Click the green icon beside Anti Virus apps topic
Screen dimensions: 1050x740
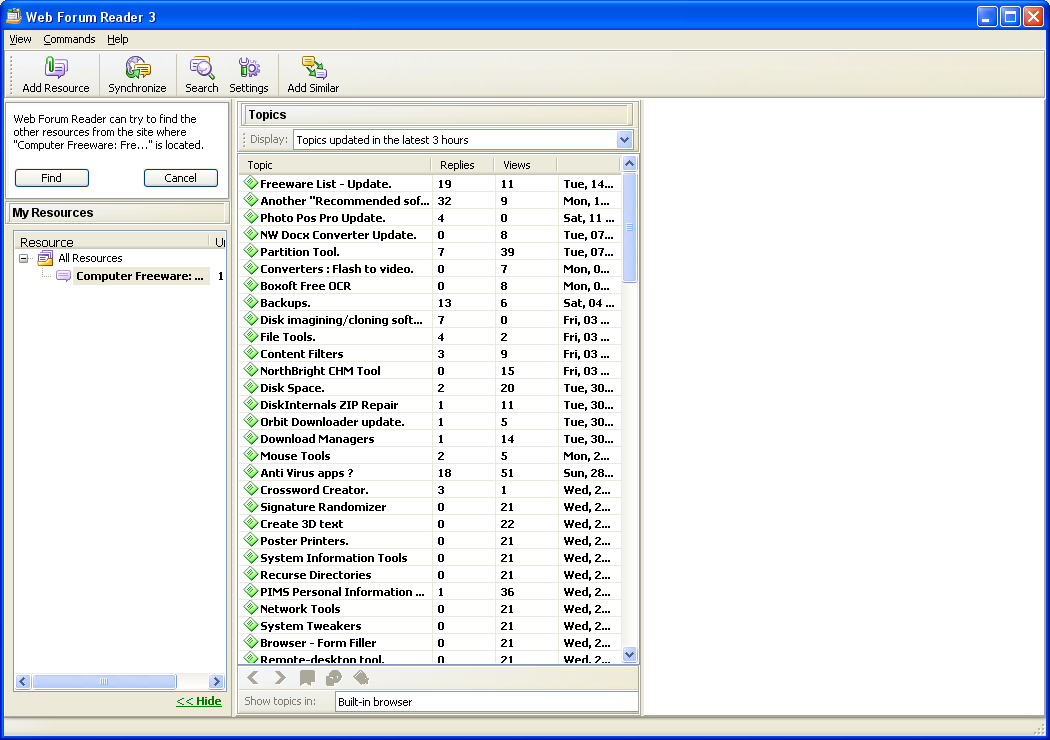(251, 473)
